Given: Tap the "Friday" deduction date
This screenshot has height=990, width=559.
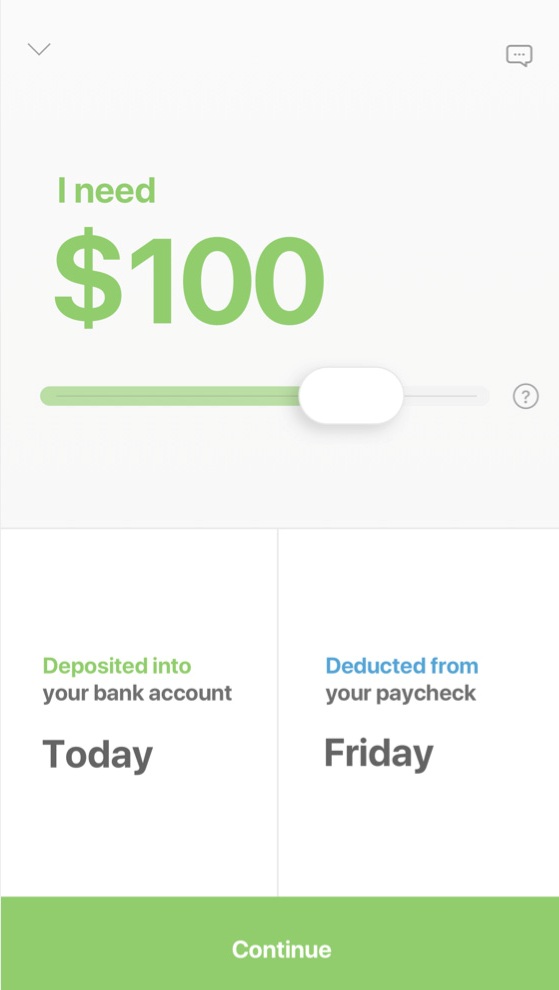Looking at the screenshot, I should click(379, 753).
